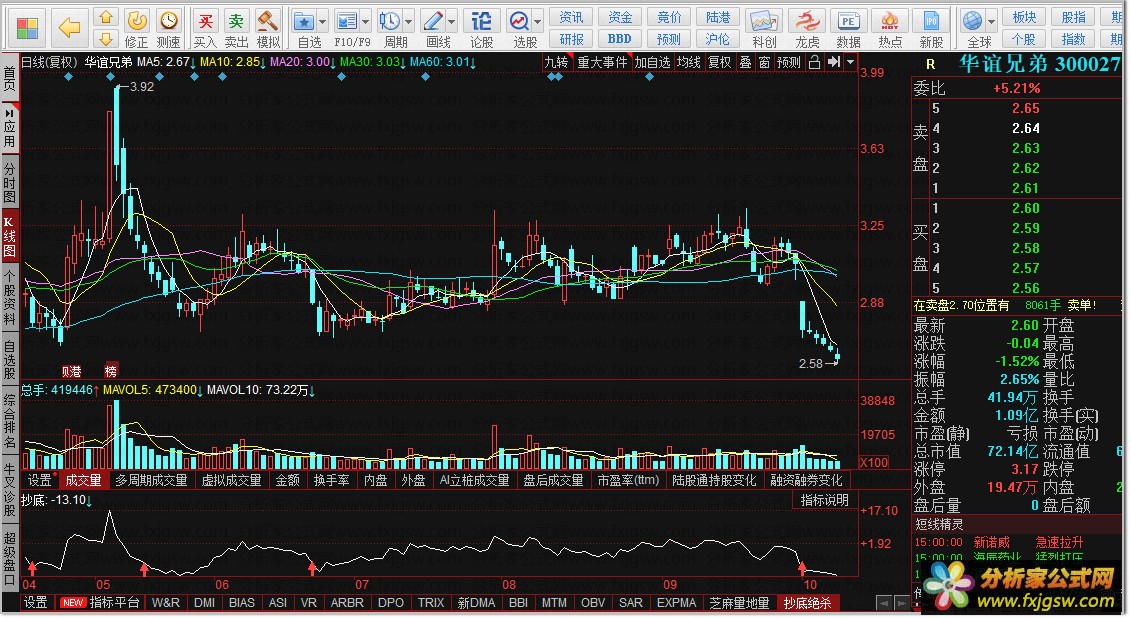Expand the F10/F9 dropdown arrow
The width and height of the screenshot is (1131, 618).
(x=365, y=22)
